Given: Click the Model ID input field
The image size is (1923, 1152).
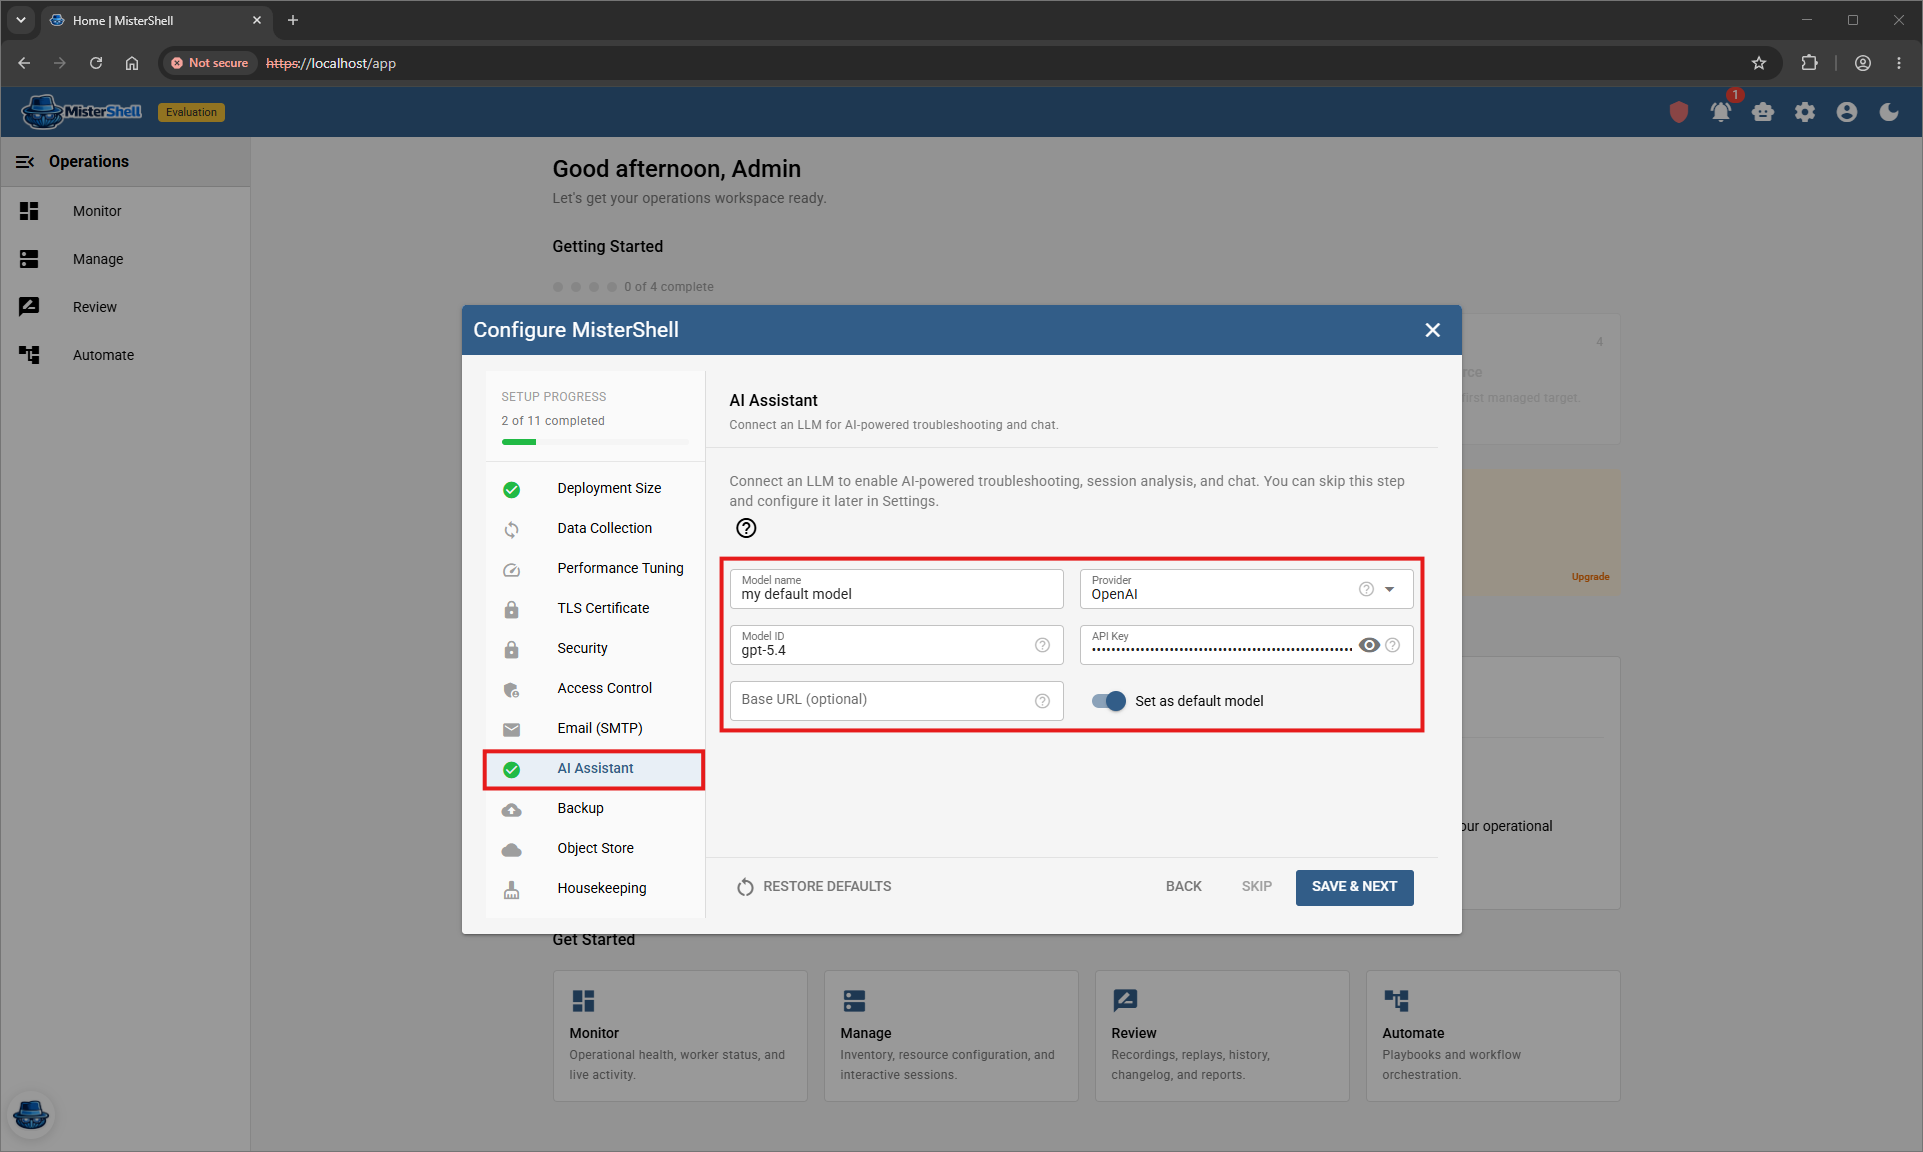Looking at the screenshot, I should point(896,645).
